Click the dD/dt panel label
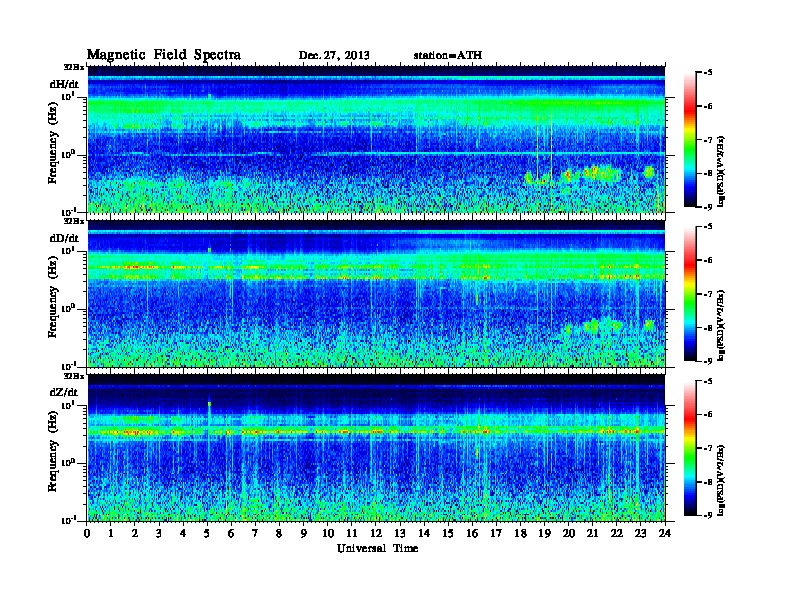Viewport: 792px width, 612px height. click(x=64, y=238)
